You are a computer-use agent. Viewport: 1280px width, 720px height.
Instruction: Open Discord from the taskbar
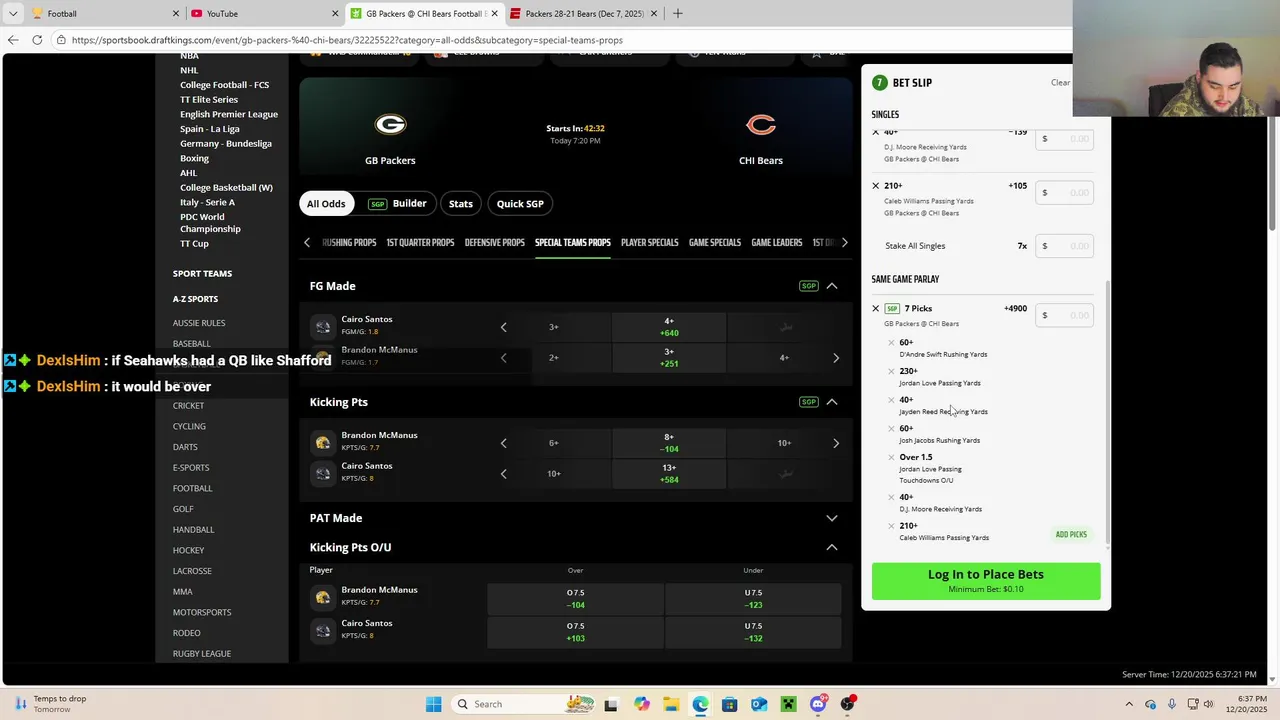click(818, 704)
